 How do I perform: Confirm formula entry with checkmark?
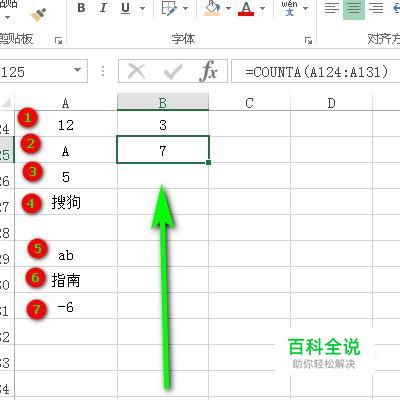(x=173, y=71)
